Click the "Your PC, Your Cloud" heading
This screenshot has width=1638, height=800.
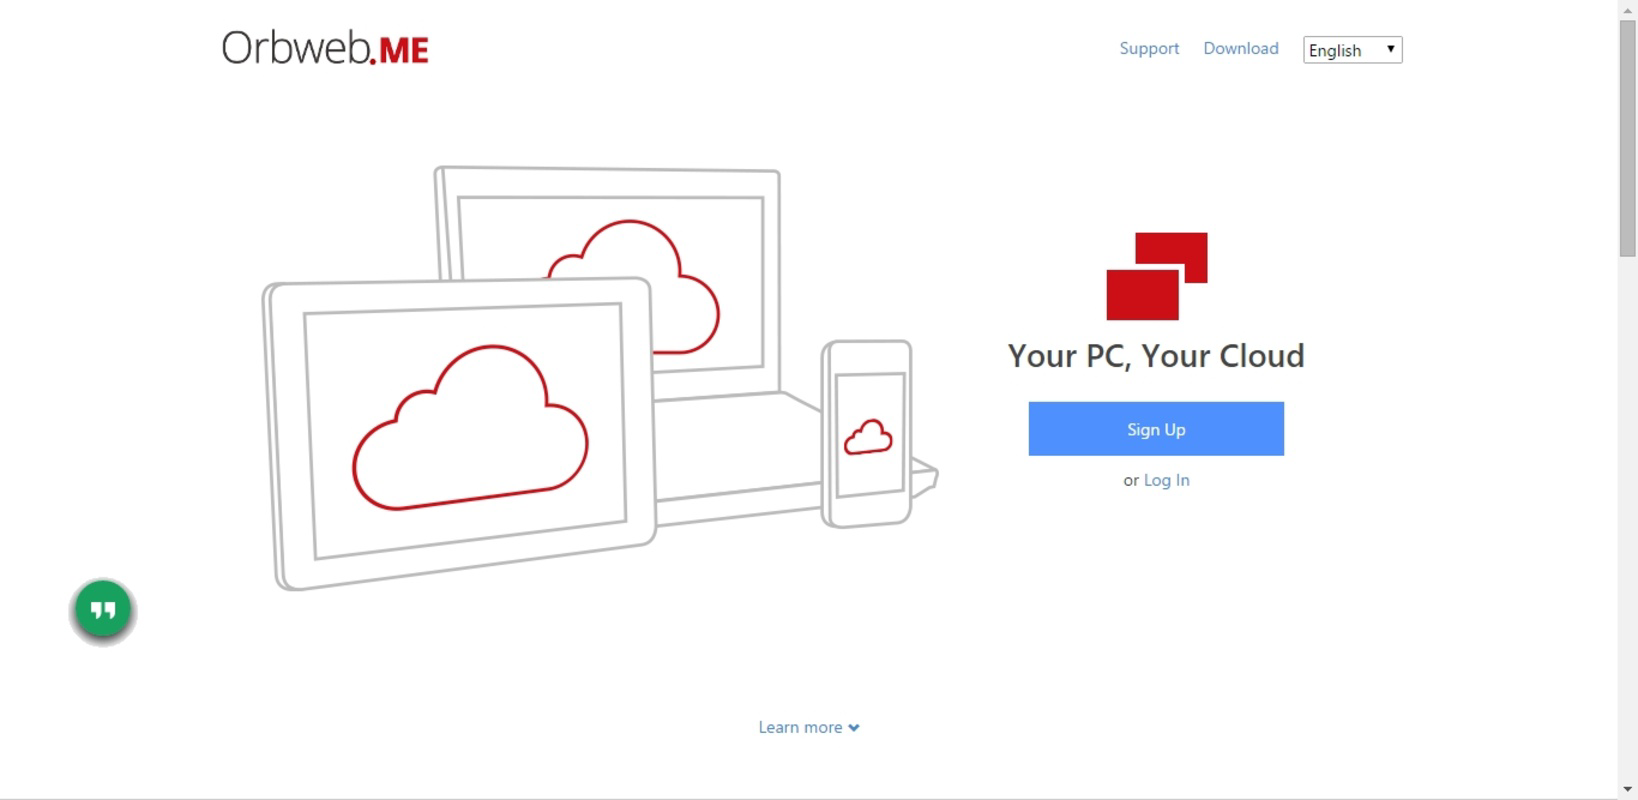coord(1156,356)
